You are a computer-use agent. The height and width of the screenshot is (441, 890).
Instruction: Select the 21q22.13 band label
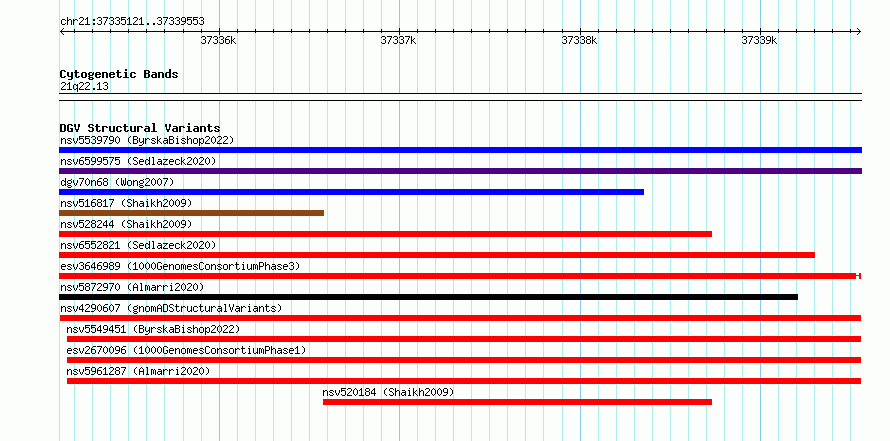tap(84, 87)
